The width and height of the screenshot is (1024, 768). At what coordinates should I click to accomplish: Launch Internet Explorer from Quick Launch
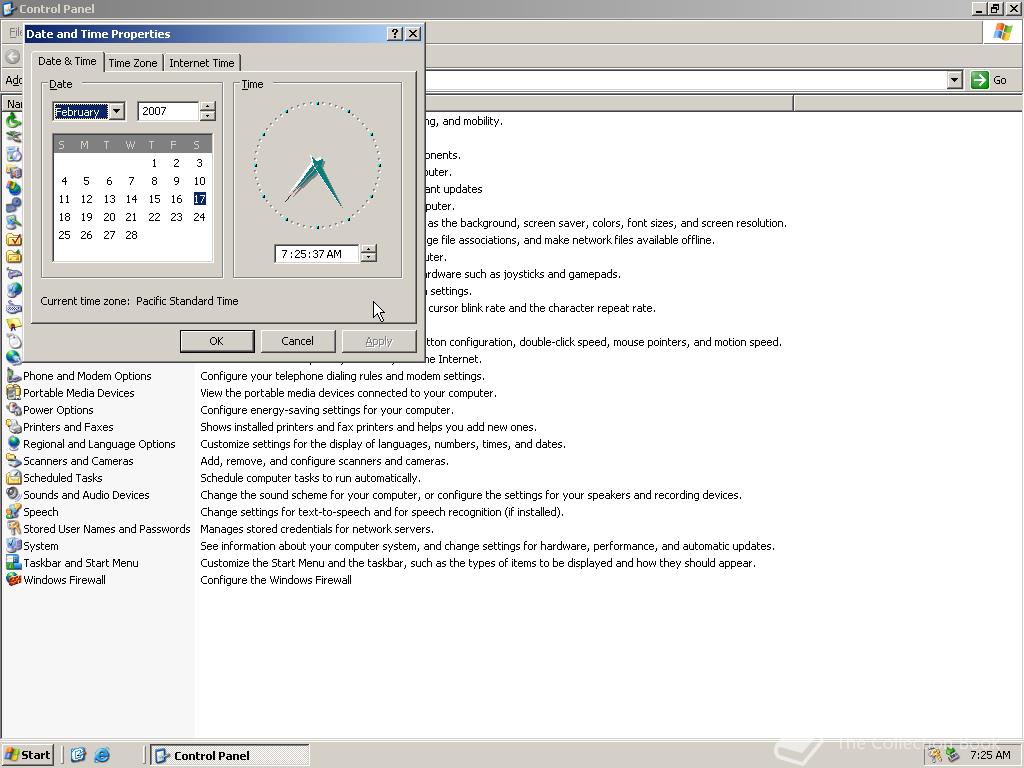tap(102, 755)
